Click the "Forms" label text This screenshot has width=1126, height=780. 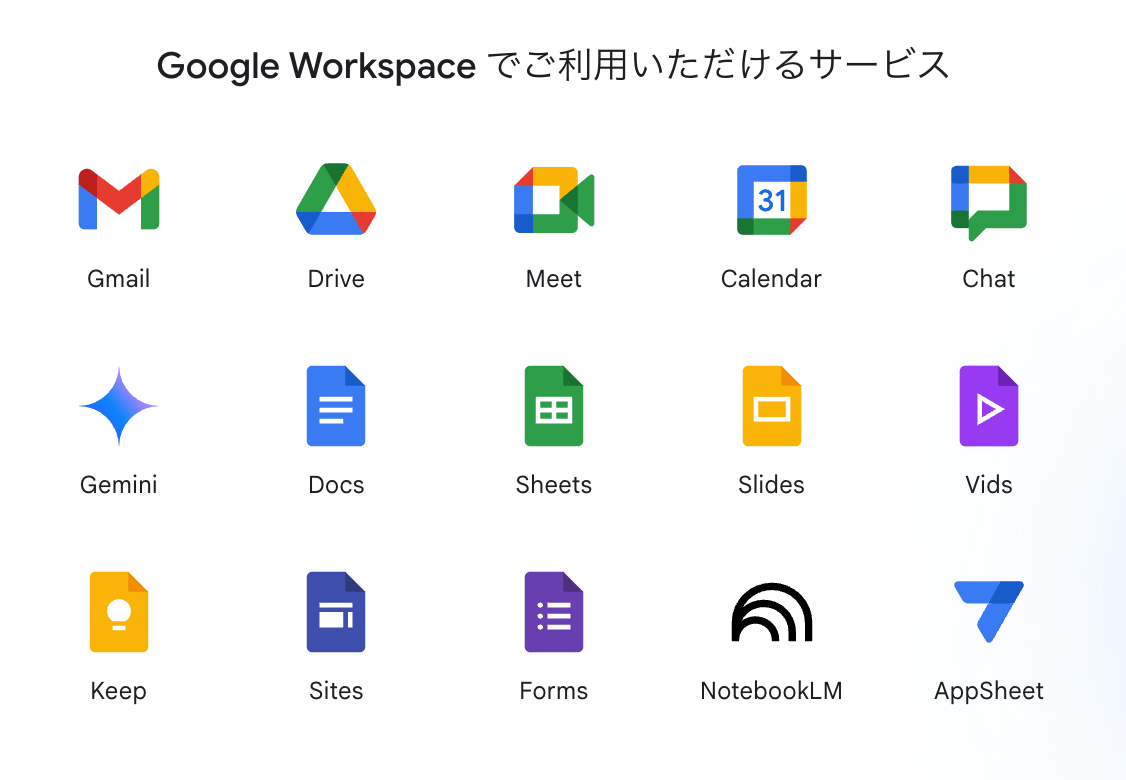pyautogui.click(x=554, y=691)
